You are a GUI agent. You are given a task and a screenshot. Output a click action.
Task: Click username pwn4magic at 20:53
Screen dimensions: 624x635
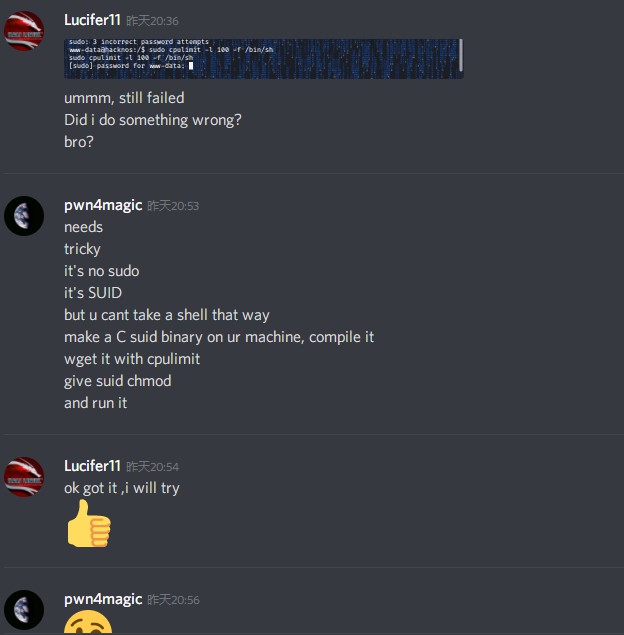pyautogui.click(x=103, y=205)
